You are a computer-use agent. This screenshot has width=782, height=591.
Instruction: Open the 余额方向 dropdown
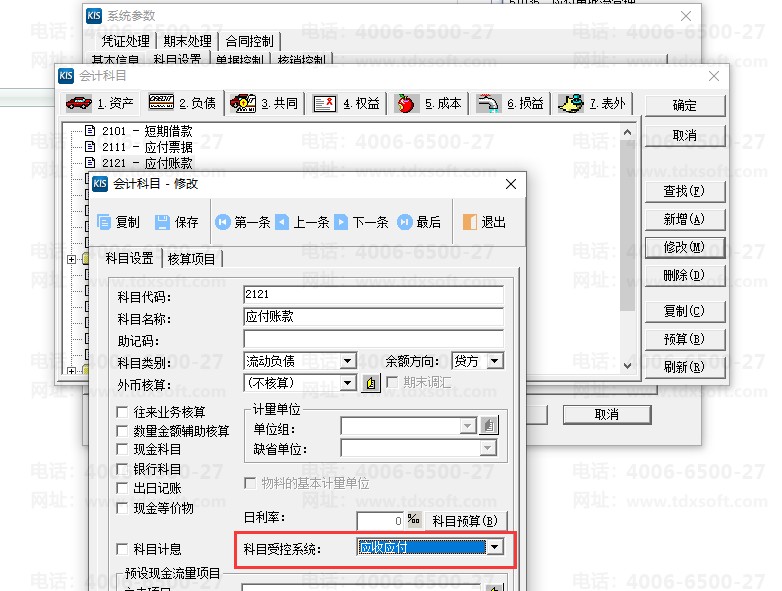(x=493, y=361)
